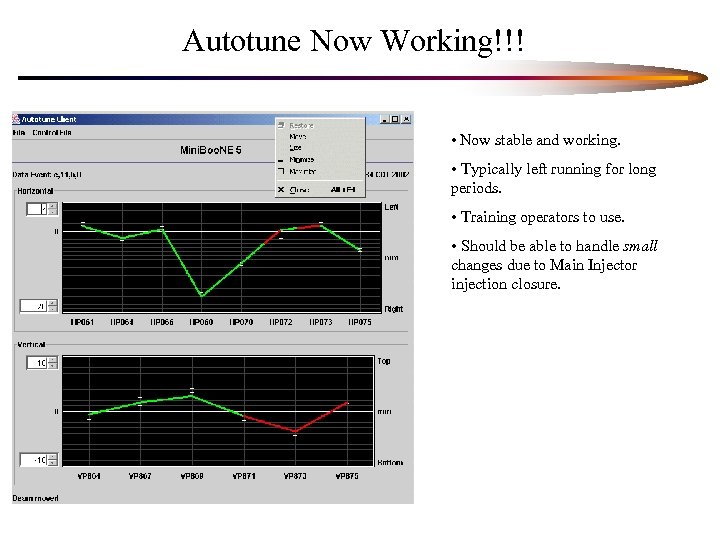
Task: Increase the Horizontal upper limit with up arrow
Action: [53, 206]
